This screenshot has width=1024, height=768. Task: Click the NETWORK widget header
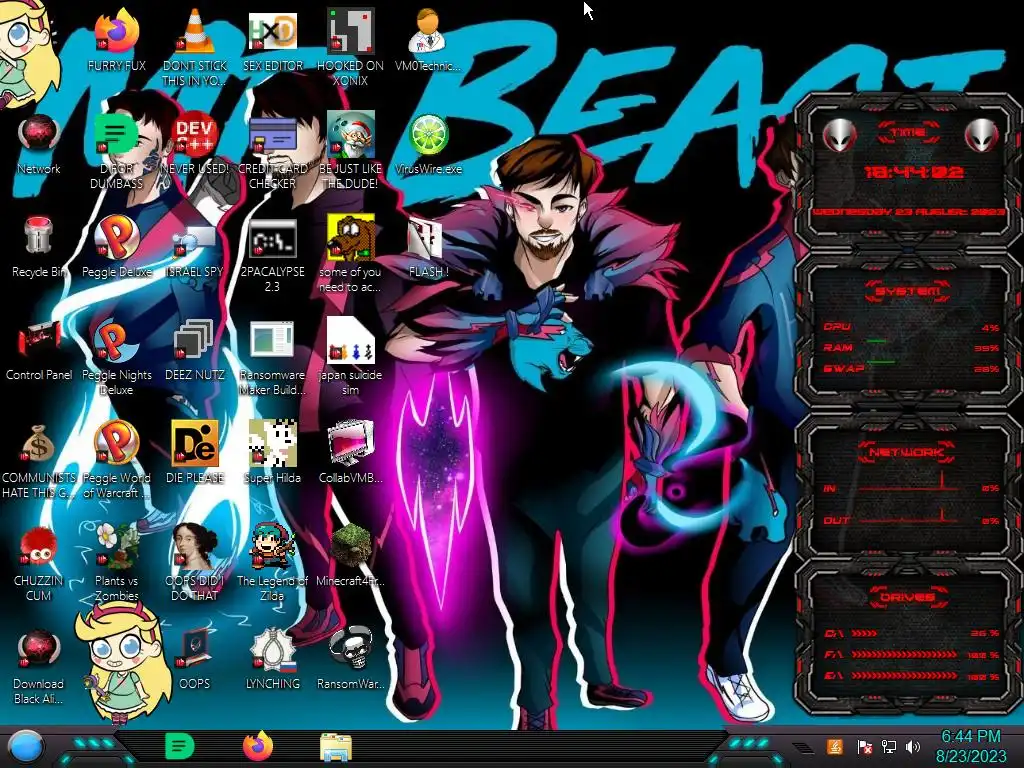point(908,452)
